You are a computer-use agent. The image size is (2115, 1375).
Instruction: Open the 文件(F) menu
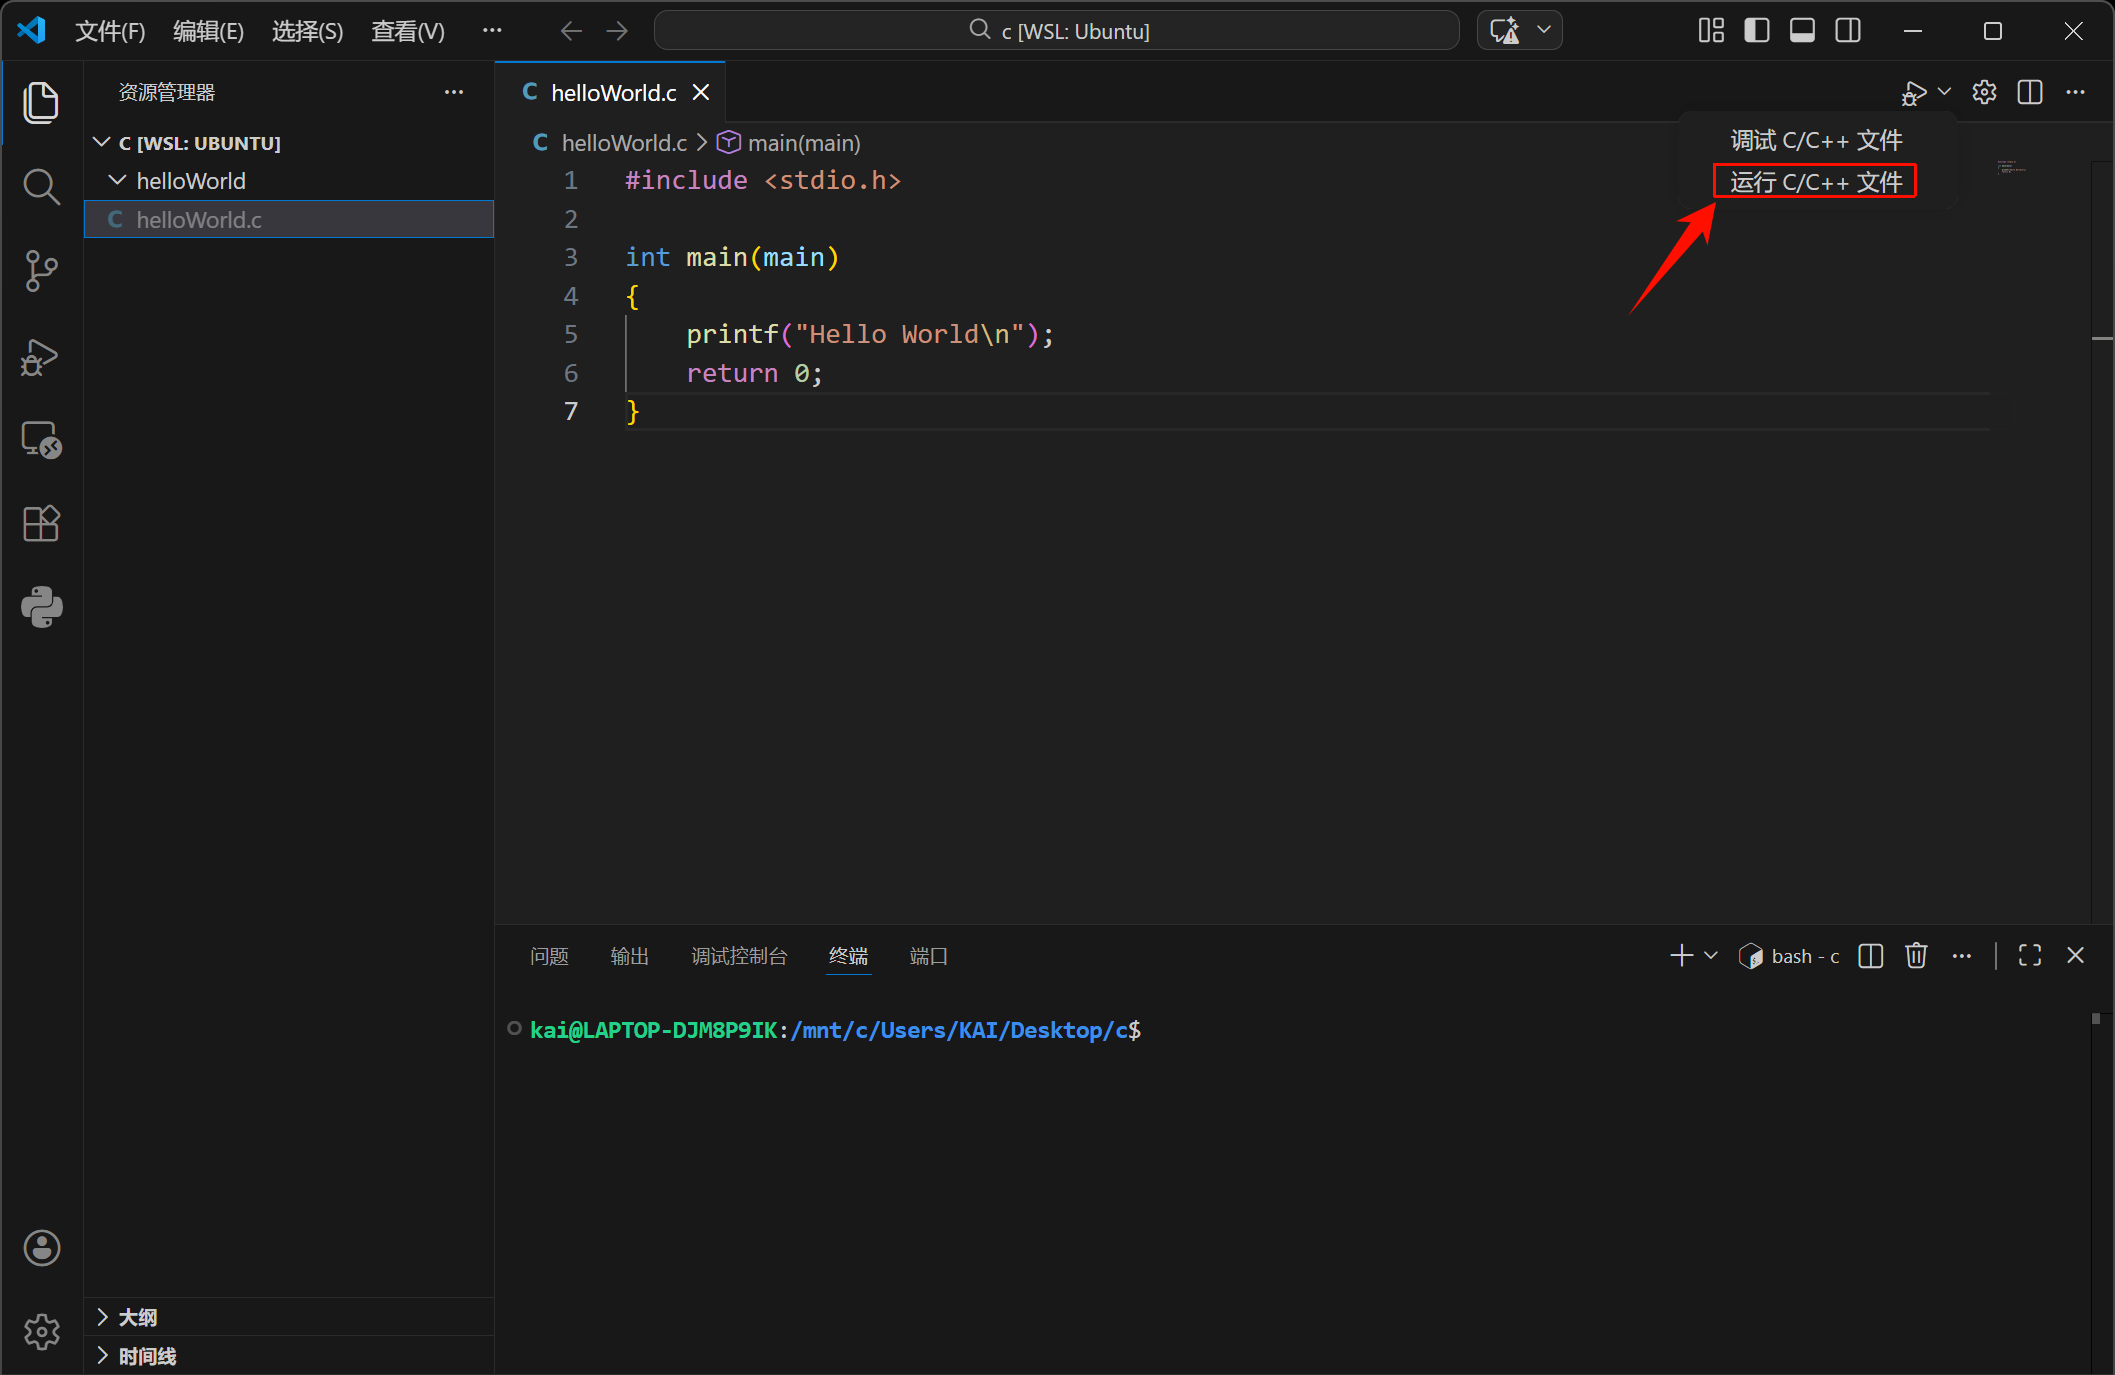coord(110,31)
